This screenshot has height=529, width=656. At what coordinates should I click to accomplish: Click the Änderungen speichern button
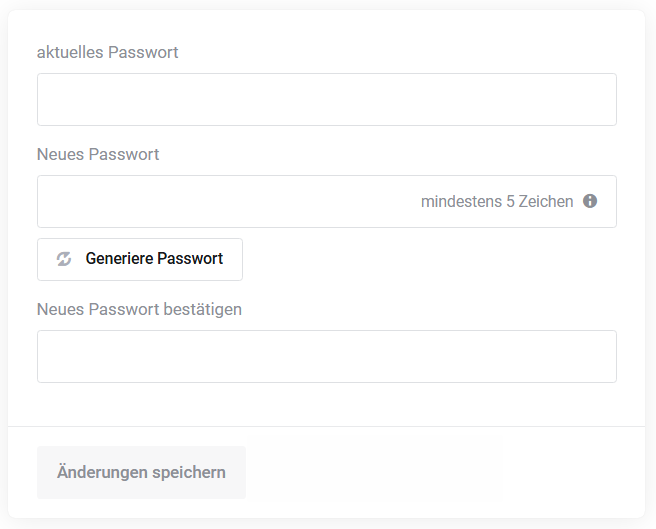click(141, 472)
